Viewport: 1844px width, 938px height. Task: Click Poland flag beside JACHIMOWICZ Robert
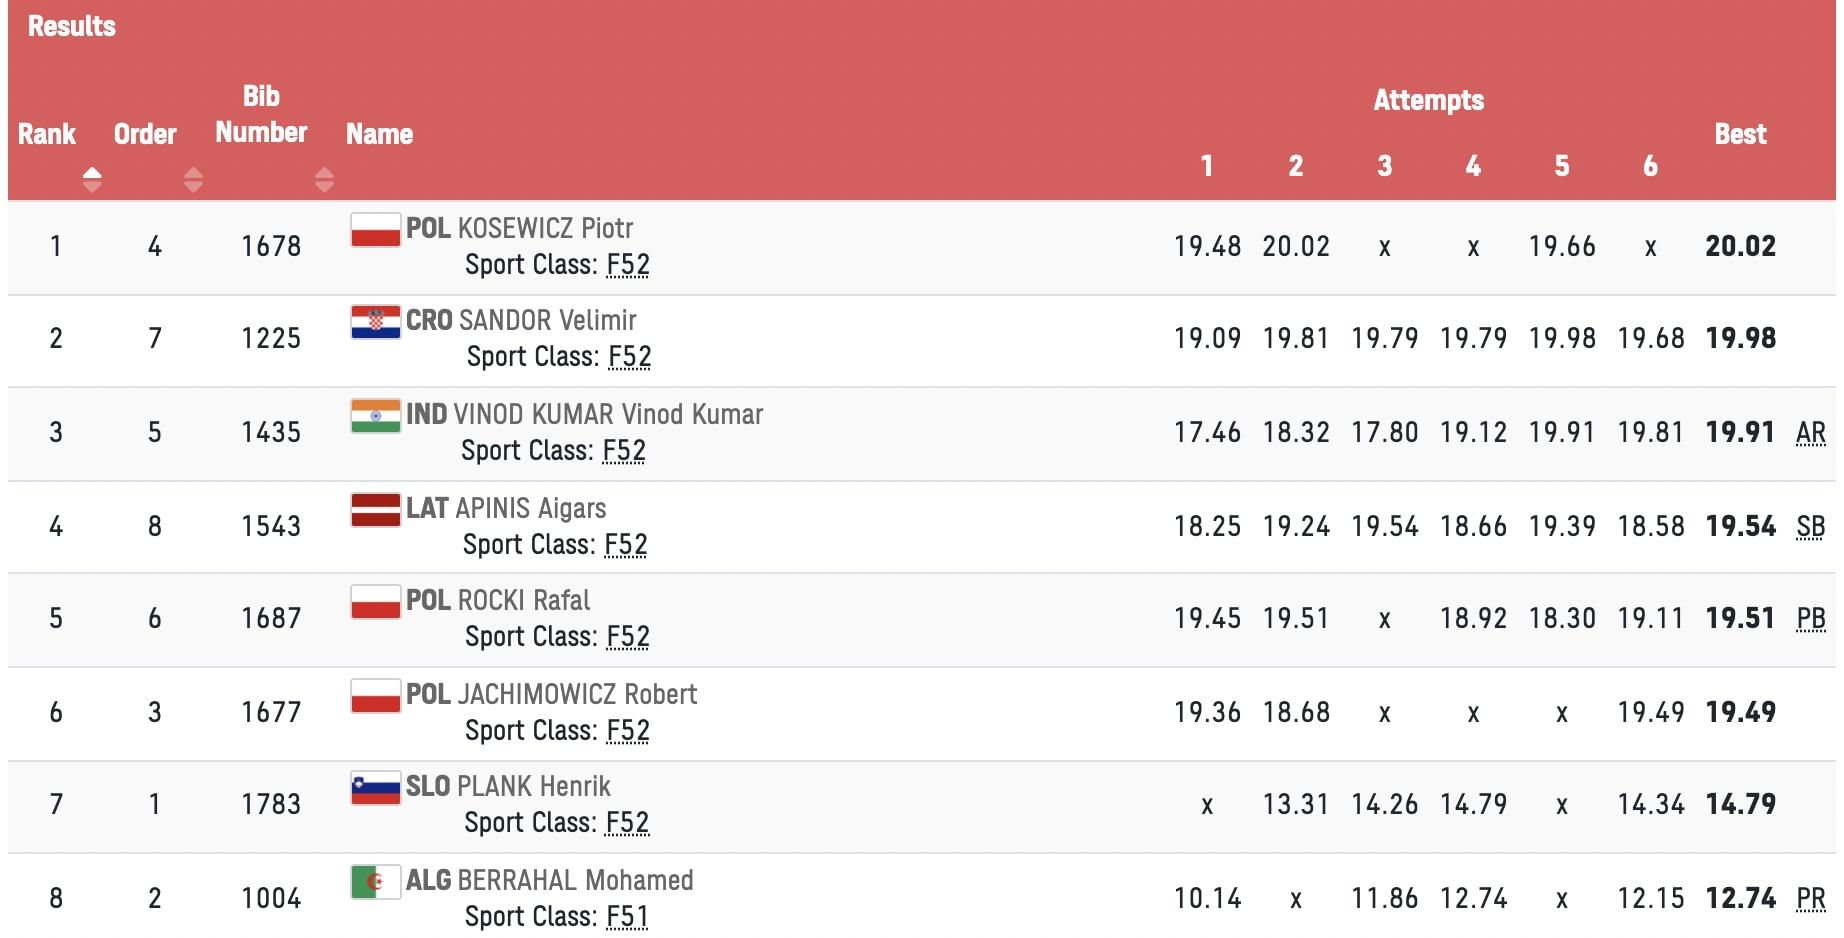375,696
